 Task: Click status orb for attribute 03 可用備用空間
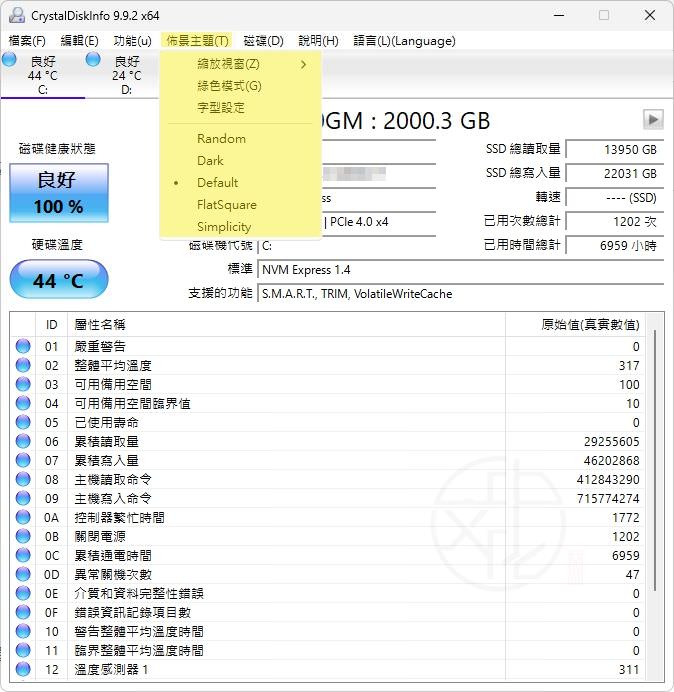(x=23, y=384)
